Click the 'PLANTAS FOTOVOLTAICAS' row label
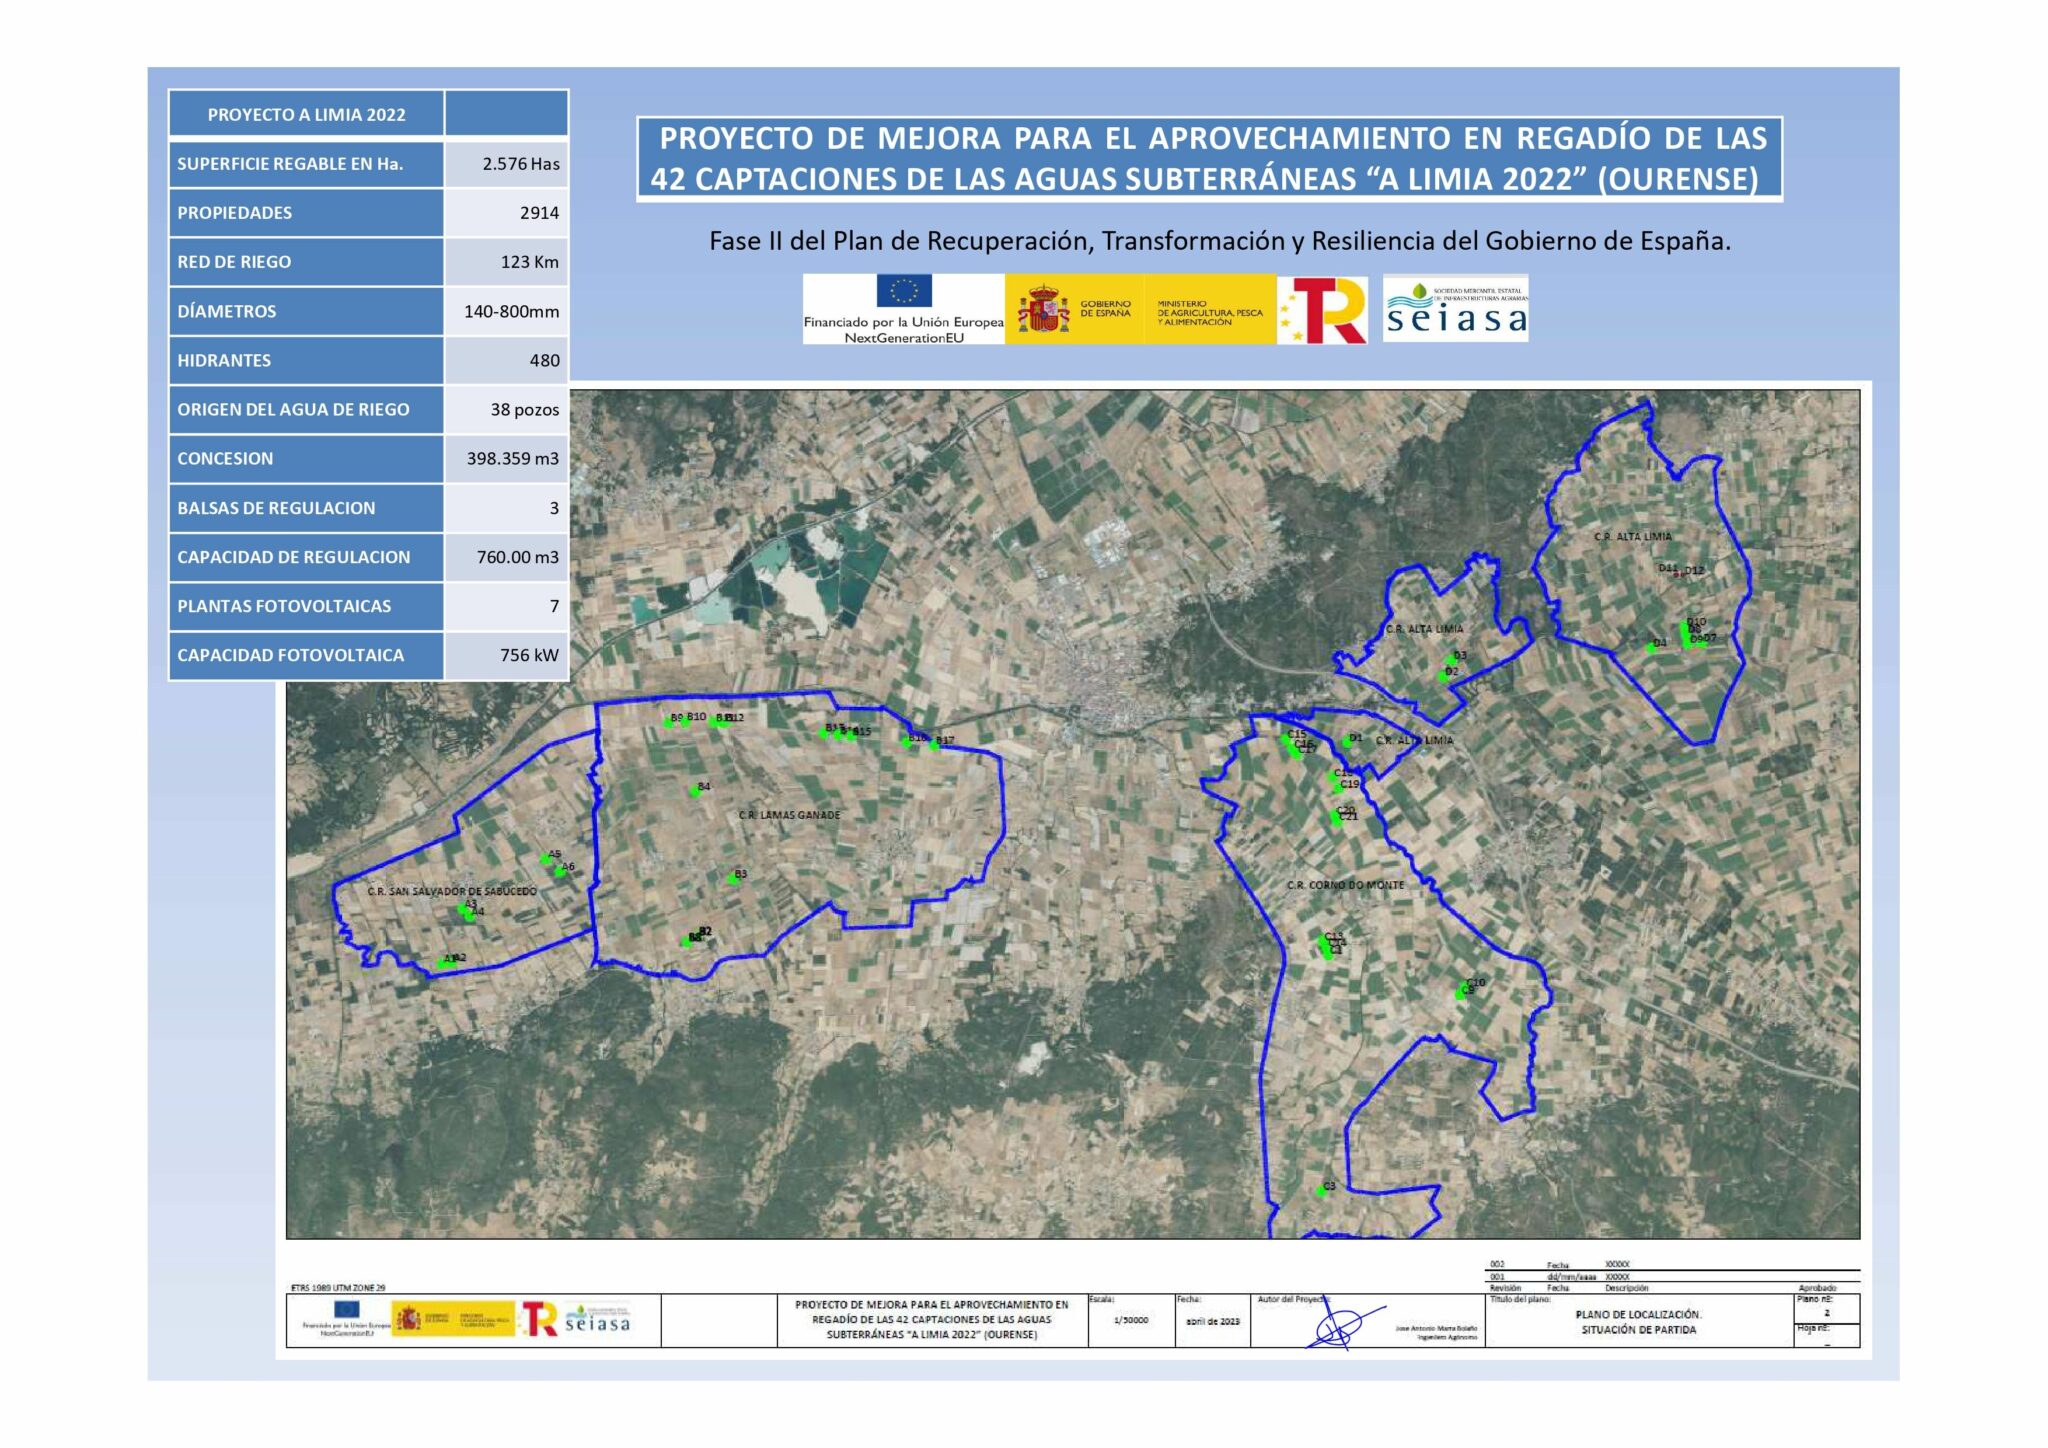 coord(307,606)
